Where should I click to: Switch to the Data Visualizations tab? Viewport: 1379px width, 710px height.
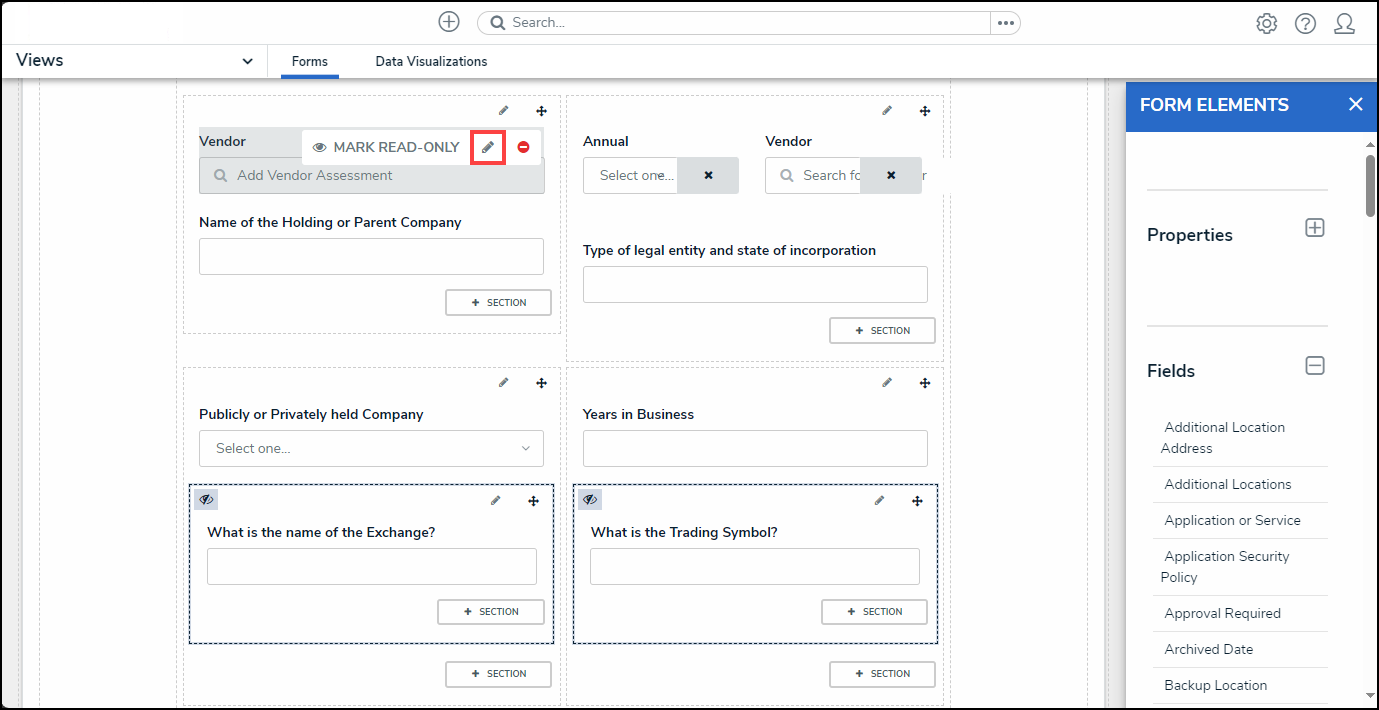[x=431, y=61]
